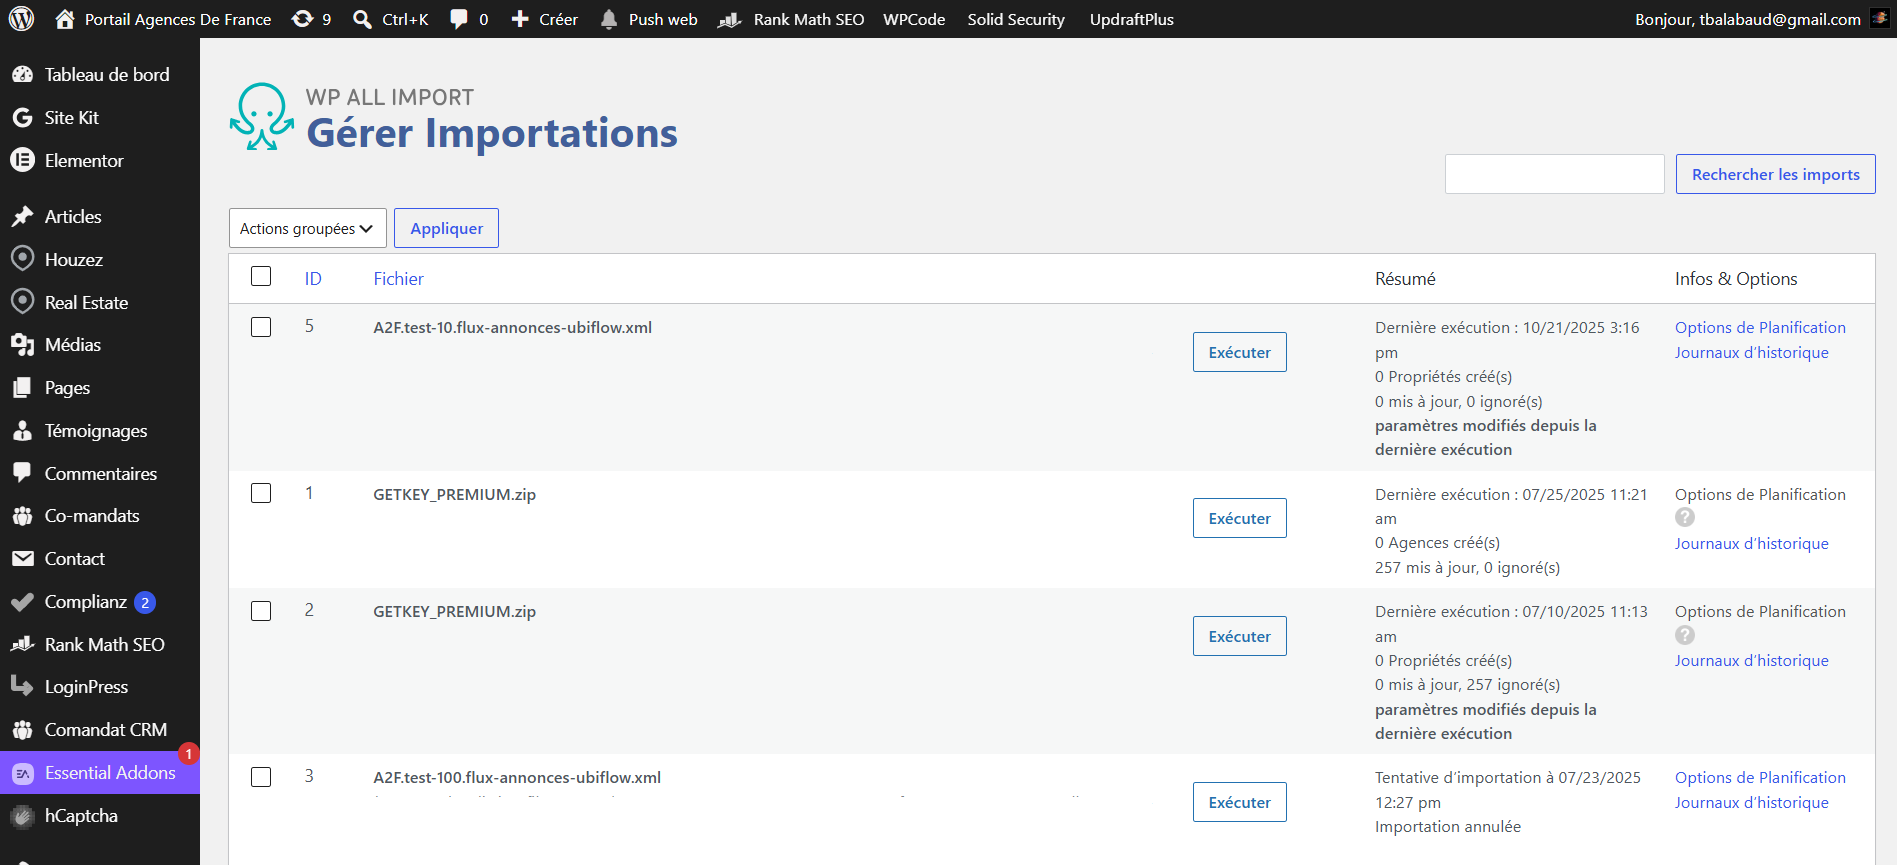The image size is (1897, 865).
Task: Click the Real Estate sidebar icon
Action: click(x=22, y=302)
